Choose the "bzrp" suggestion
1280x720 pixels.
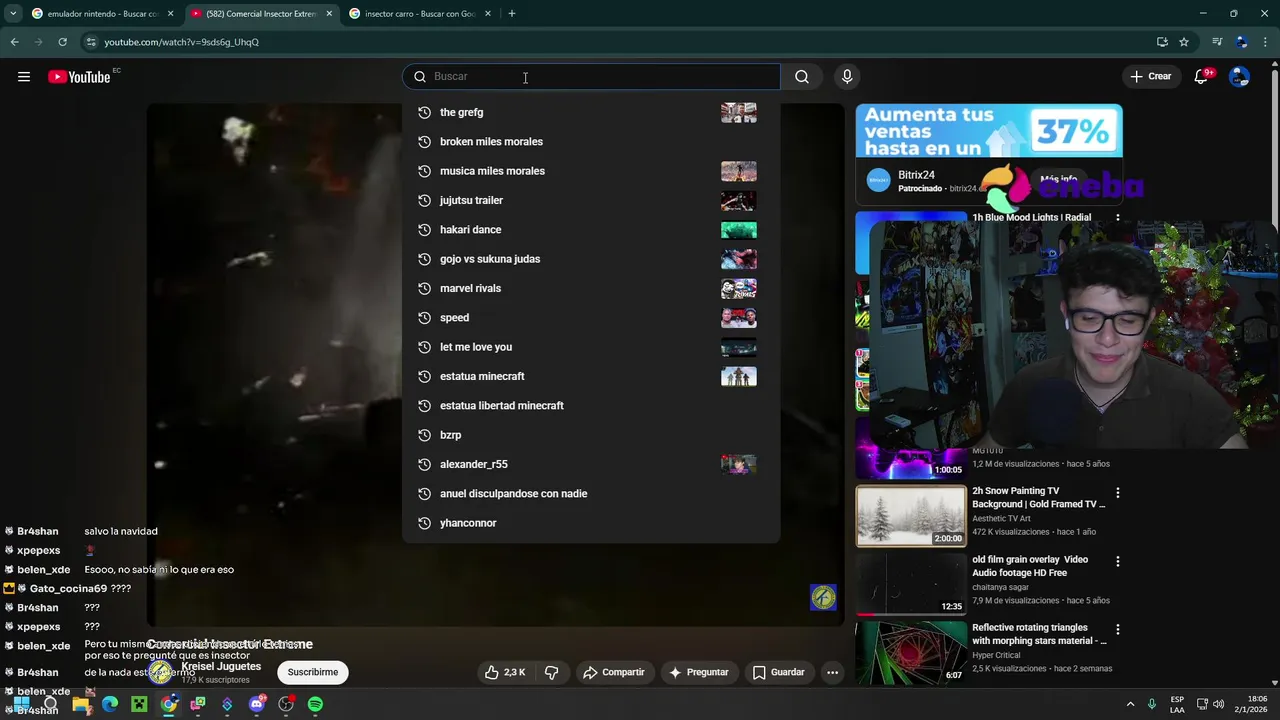point(591,435)
